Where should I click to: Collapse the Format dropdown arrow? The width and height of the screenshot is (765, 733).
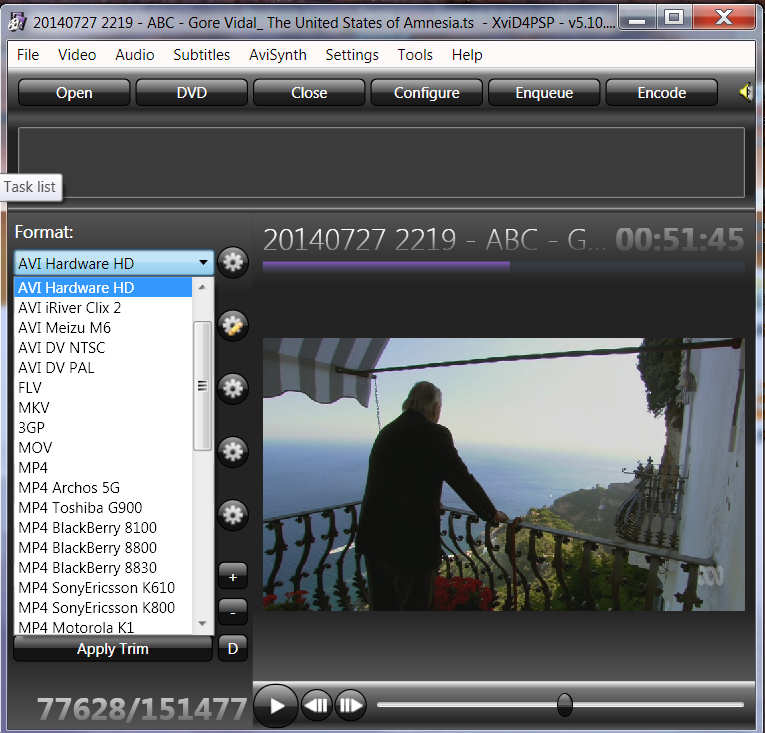(x=203, y=263)
